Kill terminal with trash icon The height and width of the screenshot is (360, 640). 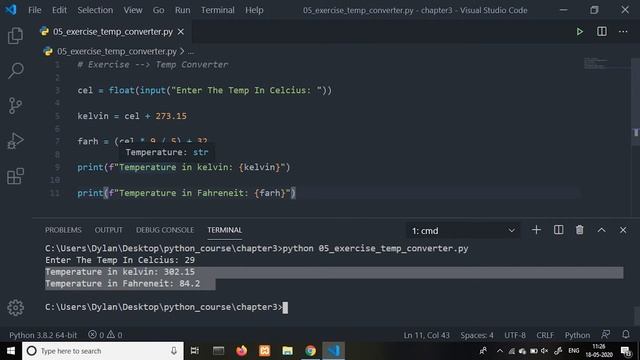coord(580,230)
